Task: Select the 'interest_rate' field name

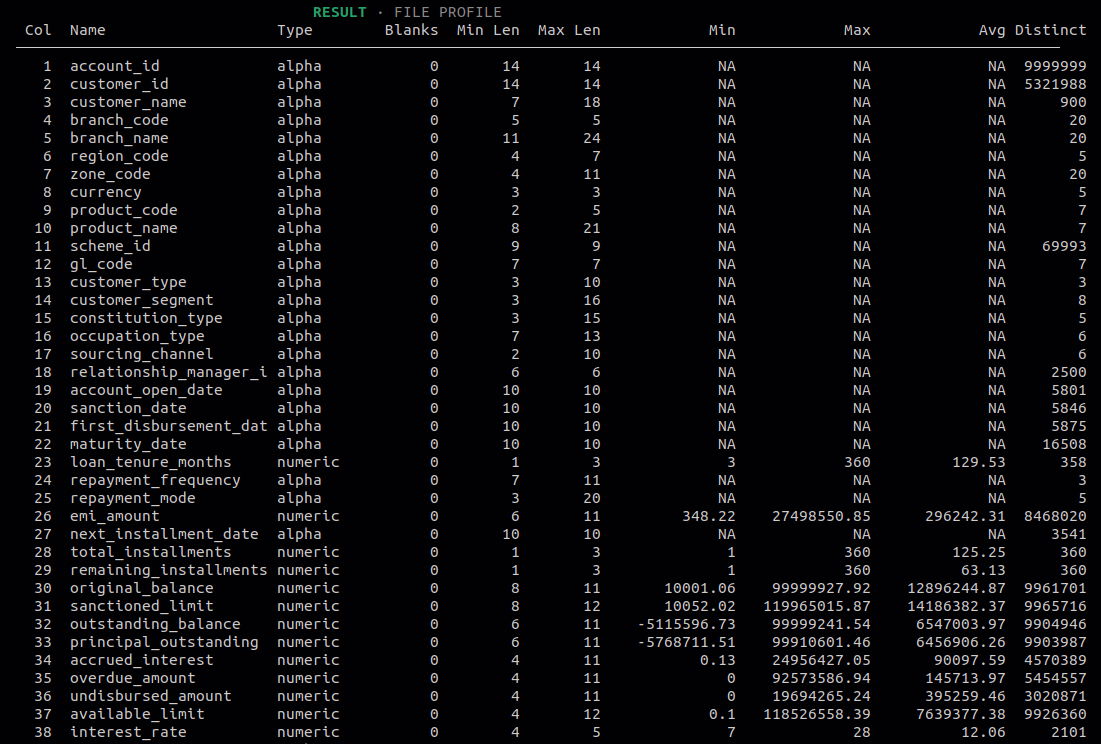Action: click(128, 733)
